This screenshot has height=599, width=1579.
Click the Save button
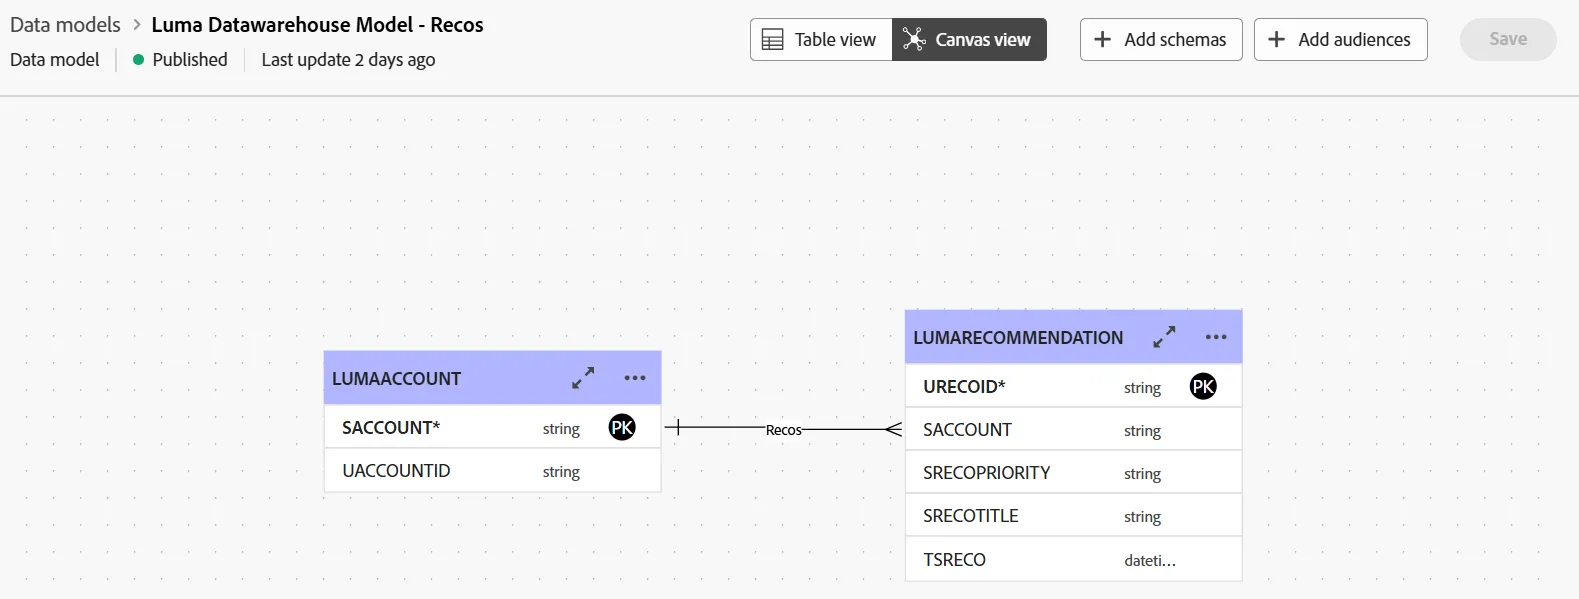click(1508, 39)
